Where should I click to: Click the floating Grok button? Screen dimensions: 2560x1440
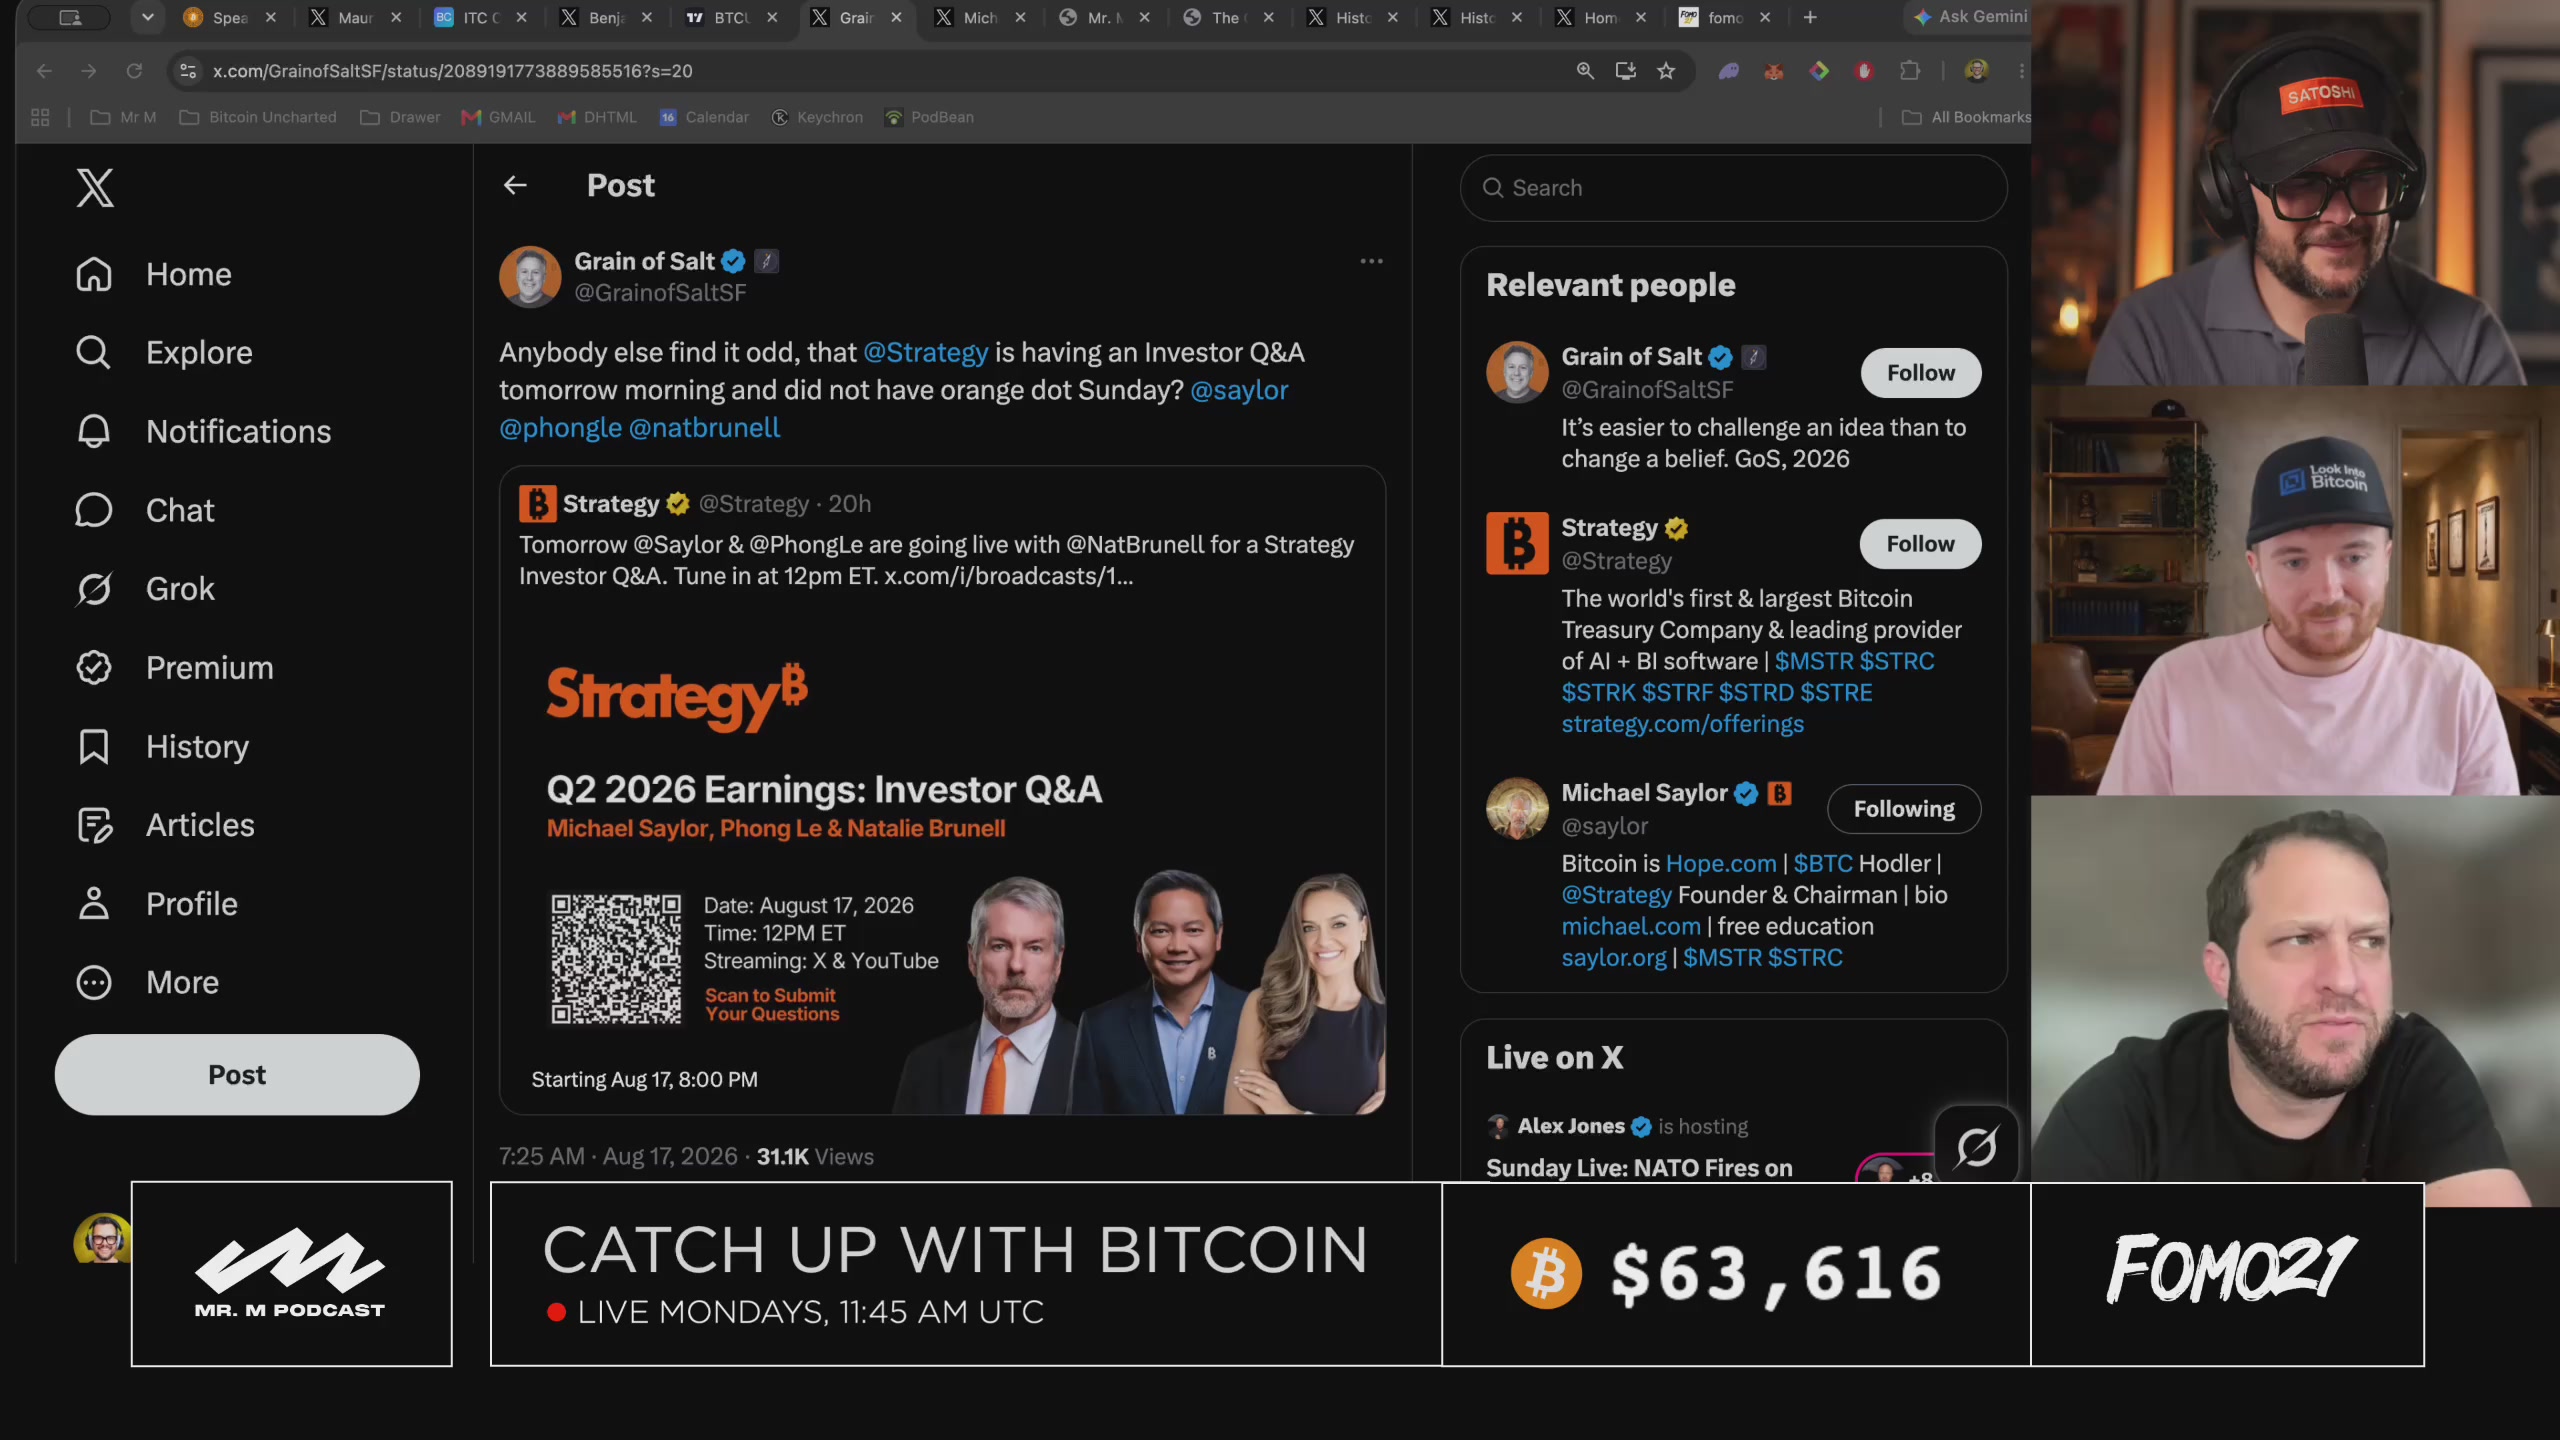1976,1146
